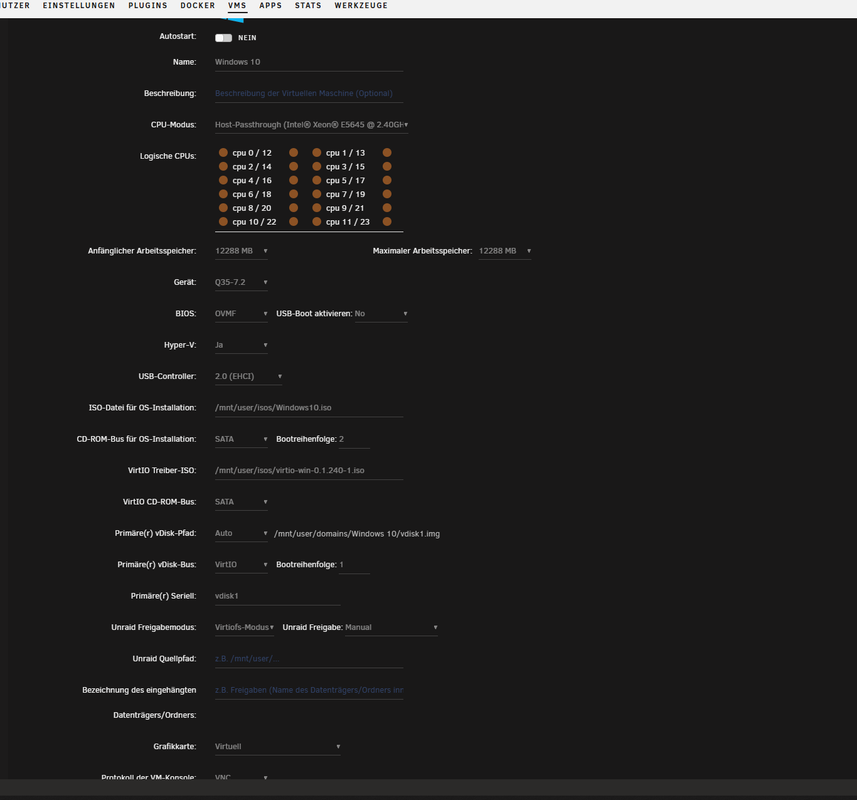
Task: Toggle the cpu 1 core checkbox
Action: point(316,152)
